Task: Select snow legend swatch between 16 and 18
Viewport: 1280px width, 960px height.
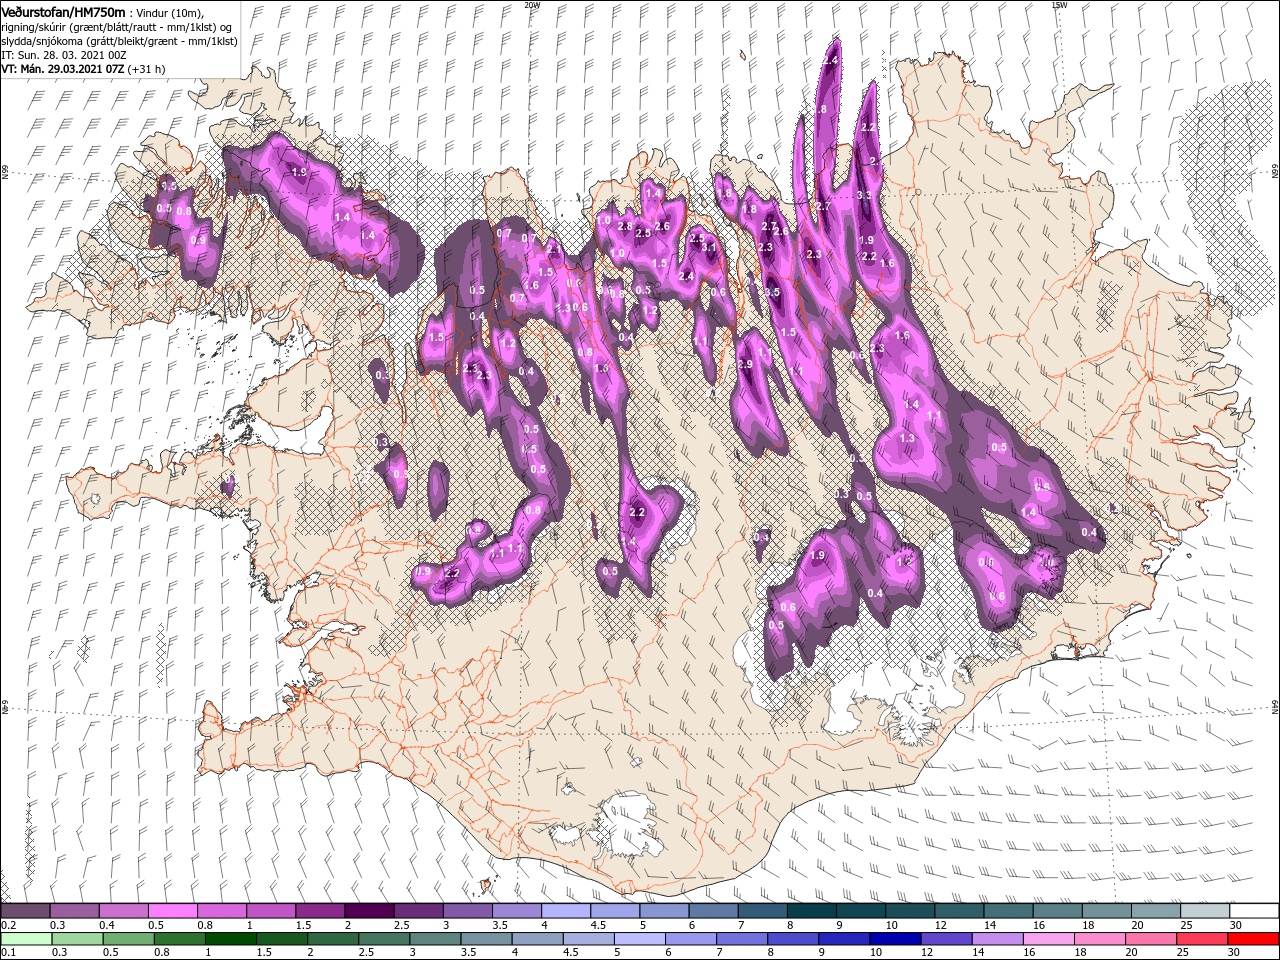Action: [1057, 911]
